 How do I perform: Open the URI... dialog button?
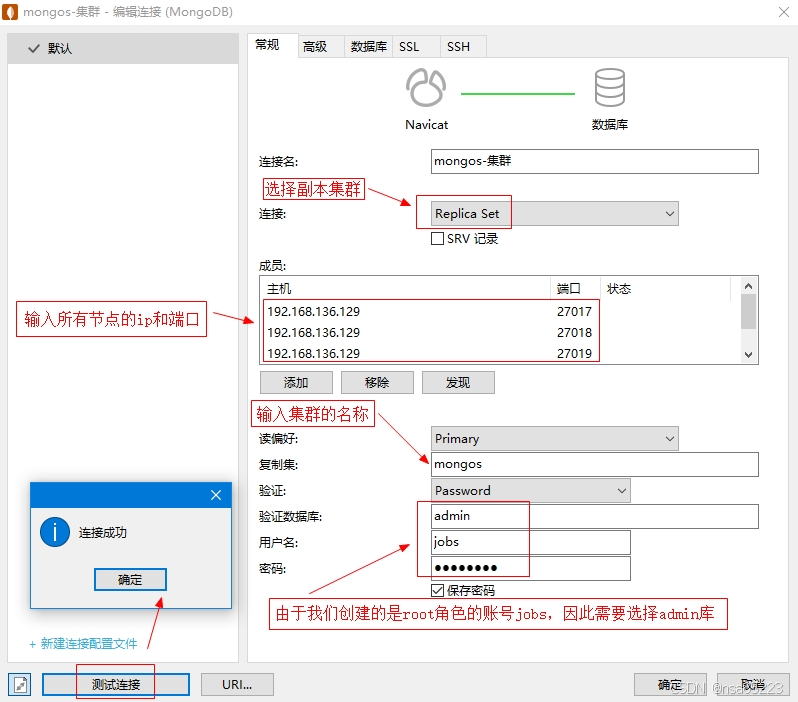tap(237, 685)
